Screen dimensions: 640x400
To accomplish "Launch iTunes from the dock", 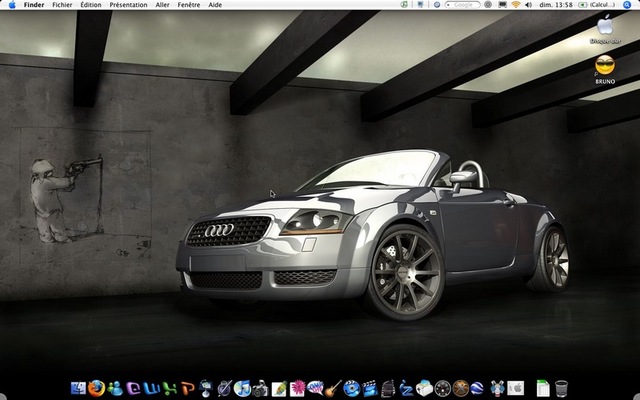I will [242, 388].
